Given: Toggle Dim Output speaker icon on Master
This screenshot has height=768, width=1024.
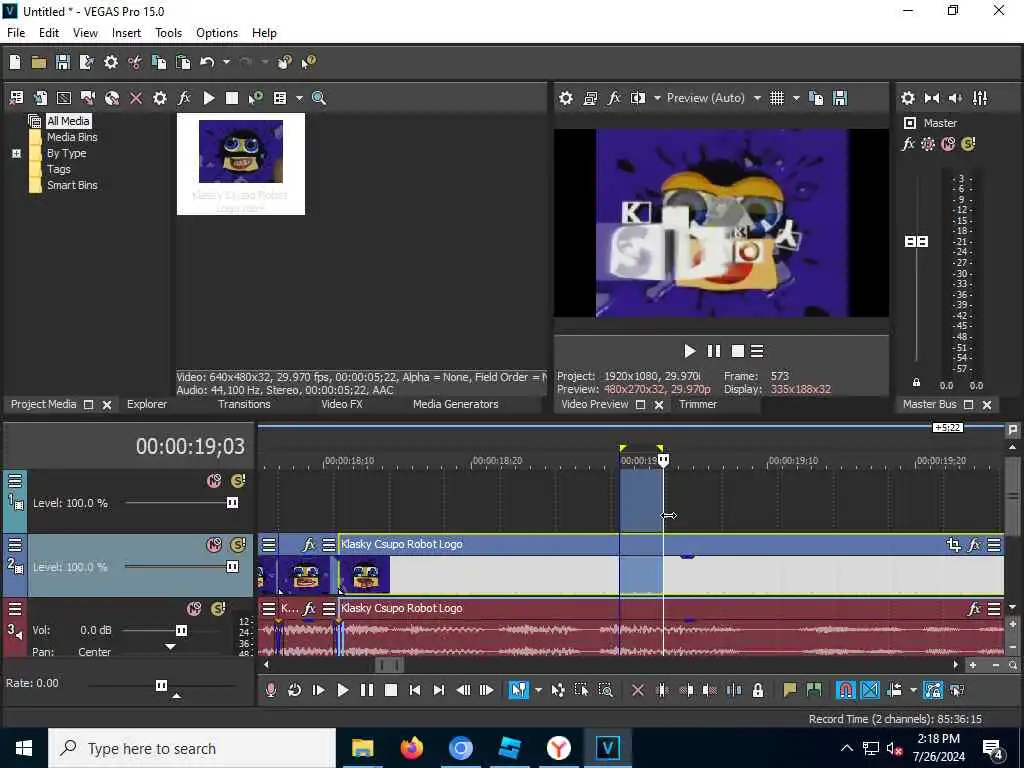Looking at the screenshot, I should [955, 98].
